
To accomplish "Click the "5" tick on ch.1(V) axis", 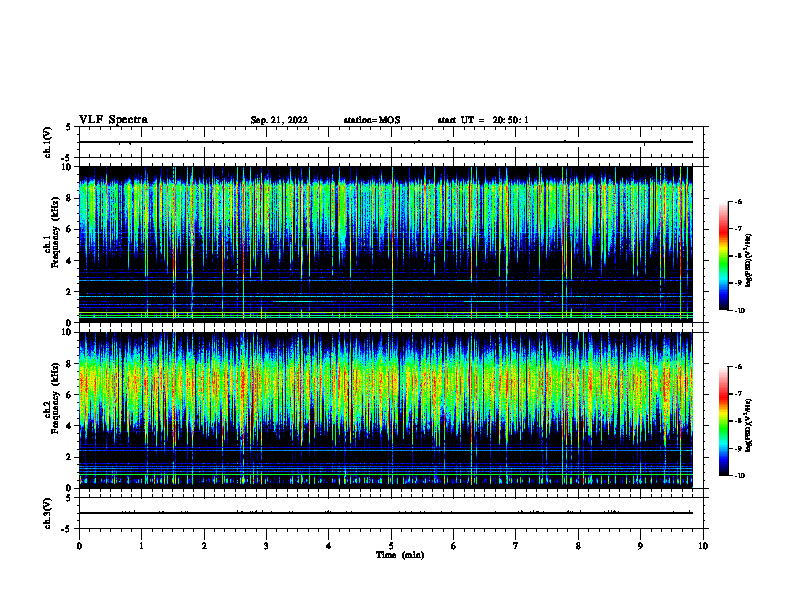I will point(70,127).
